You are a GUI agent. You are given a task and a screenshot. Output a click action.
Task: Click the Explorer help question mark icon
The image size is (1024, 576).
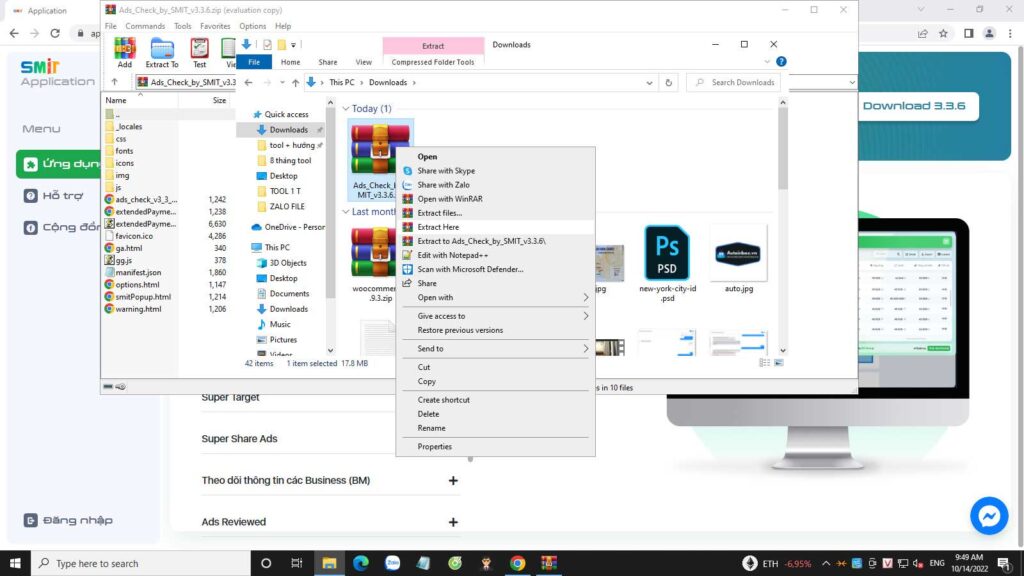781,62
